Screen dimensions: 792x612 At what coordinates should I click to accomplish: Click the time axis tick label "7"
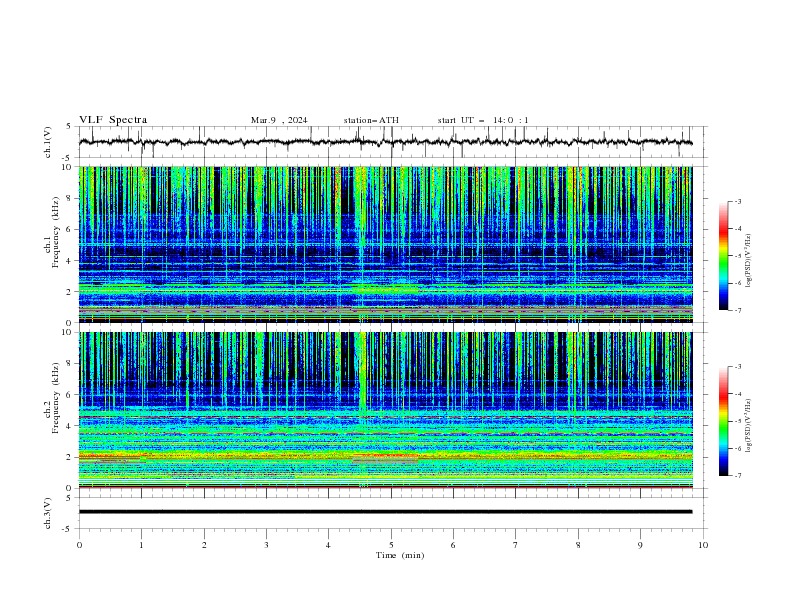[x=515, y=545]
